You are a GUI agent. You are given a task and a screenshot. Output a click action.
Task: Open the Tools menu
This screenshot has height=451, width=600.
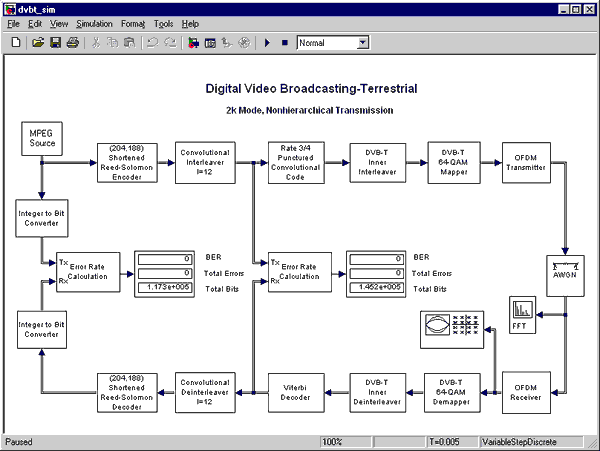[163, 24]
